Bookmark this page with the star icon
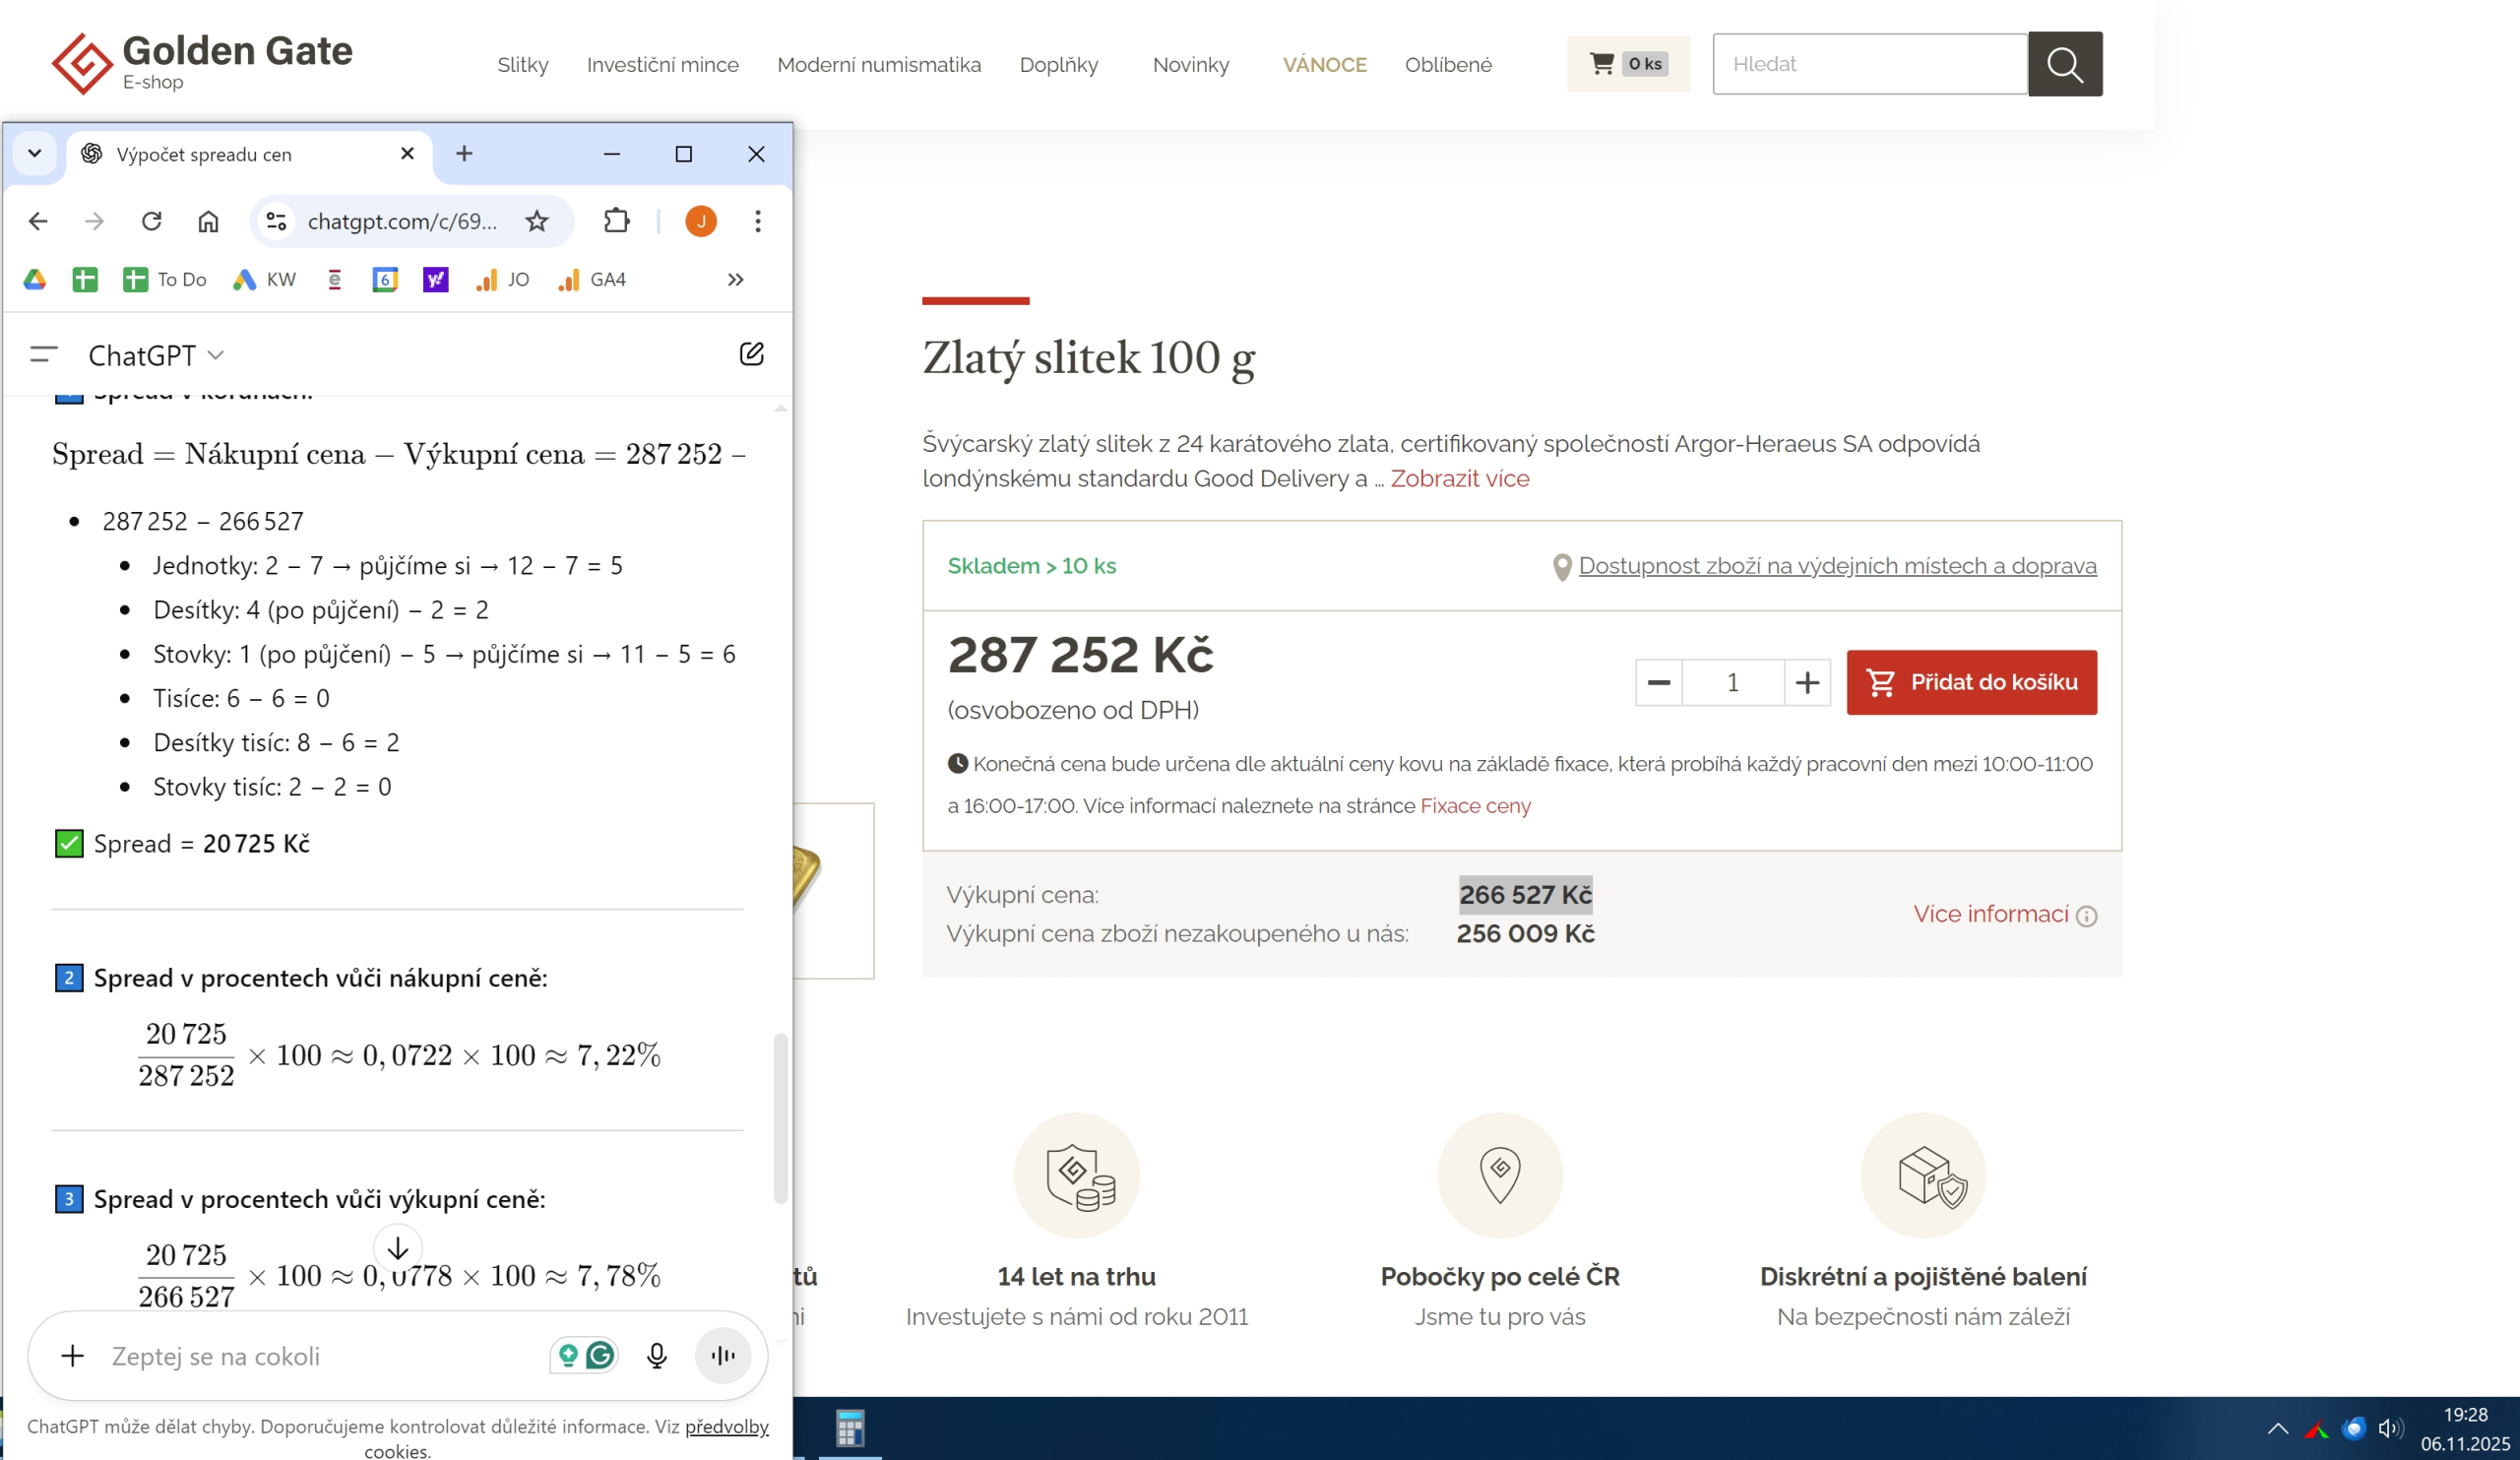Screen dimensions: 2520x1460 [537, 221]
